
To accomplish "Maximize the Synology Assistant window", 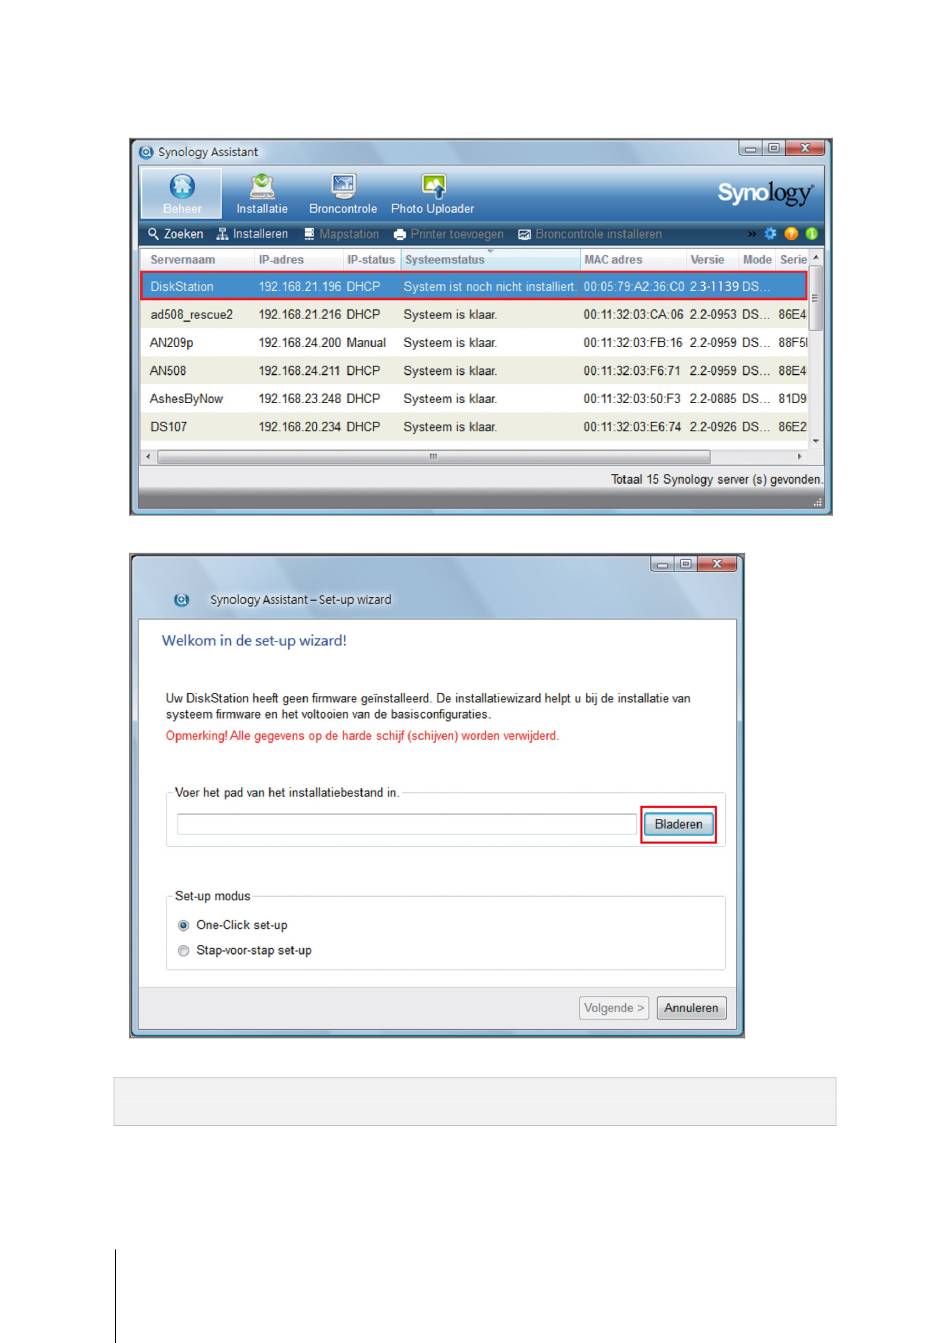I will [x=774, y=148].
